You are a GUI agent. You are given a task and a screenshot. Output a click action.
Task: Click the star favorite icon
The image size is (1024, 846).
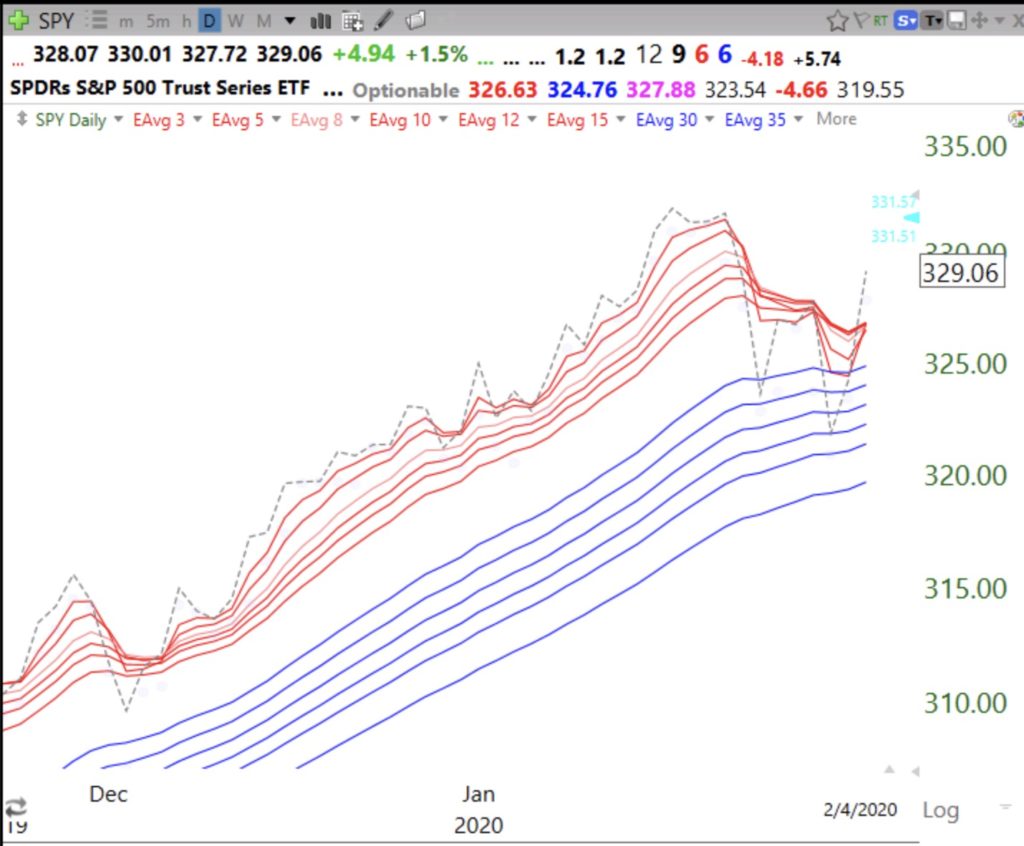(837, 20)
